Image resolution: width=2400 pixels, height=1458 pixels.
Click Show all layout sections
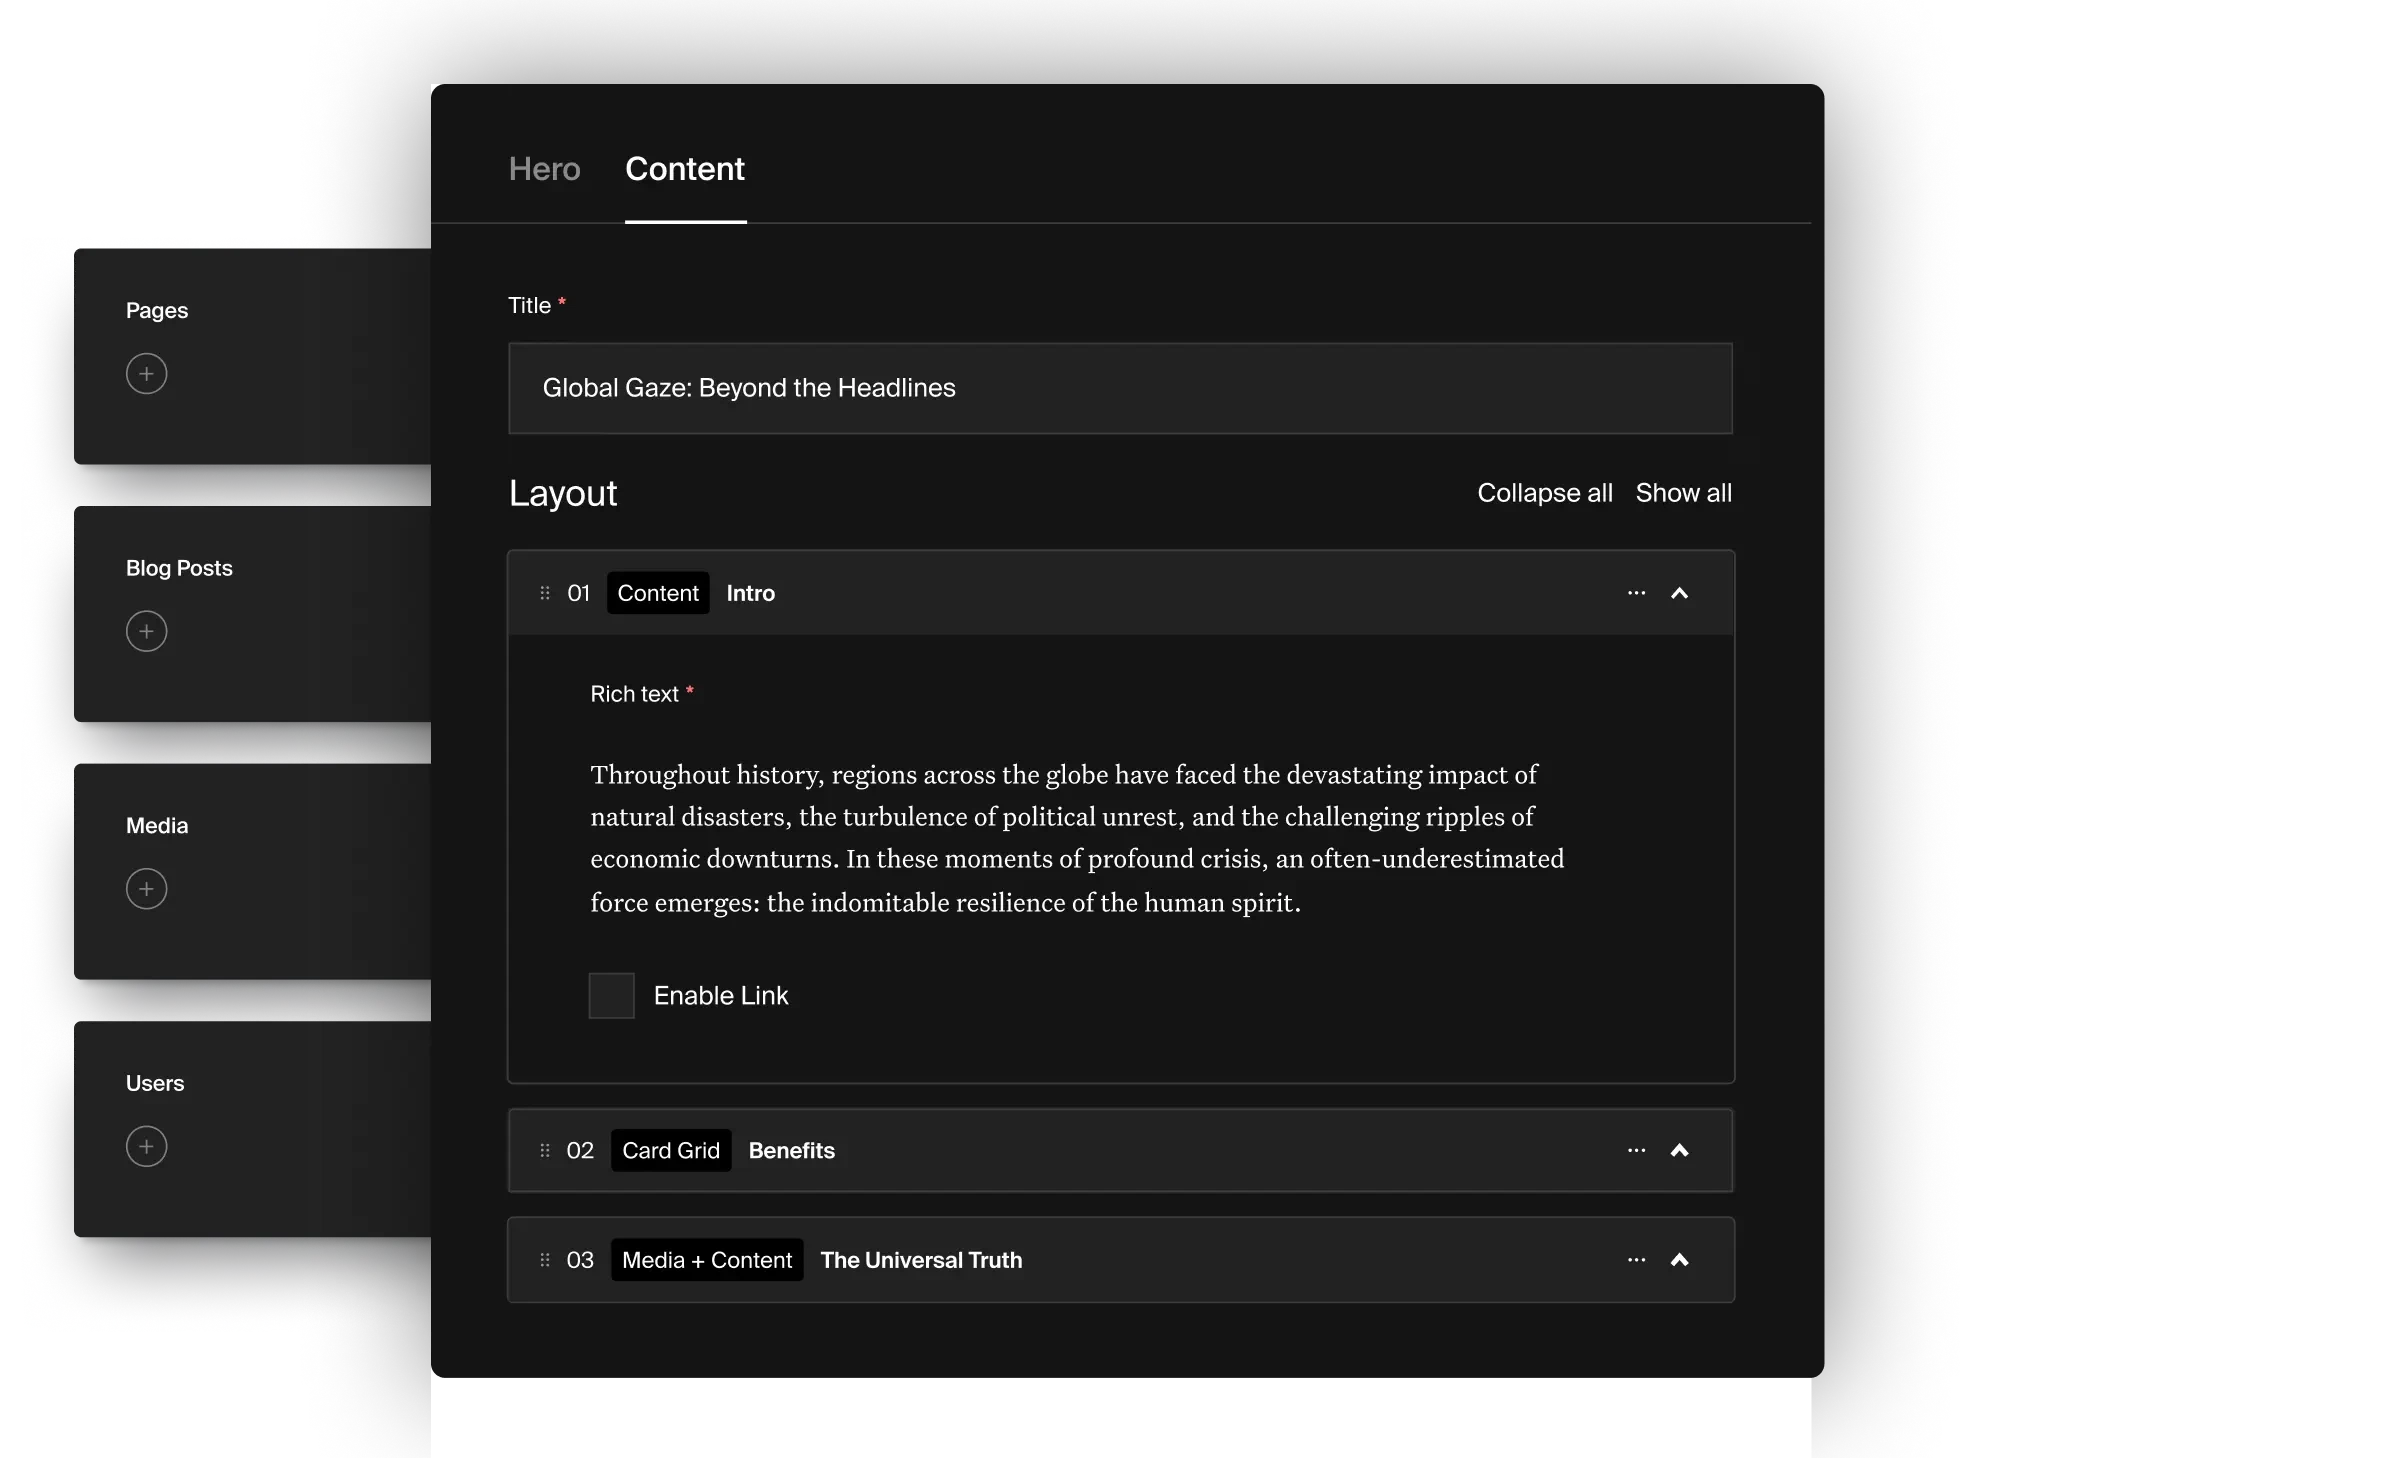point(1683,492)
